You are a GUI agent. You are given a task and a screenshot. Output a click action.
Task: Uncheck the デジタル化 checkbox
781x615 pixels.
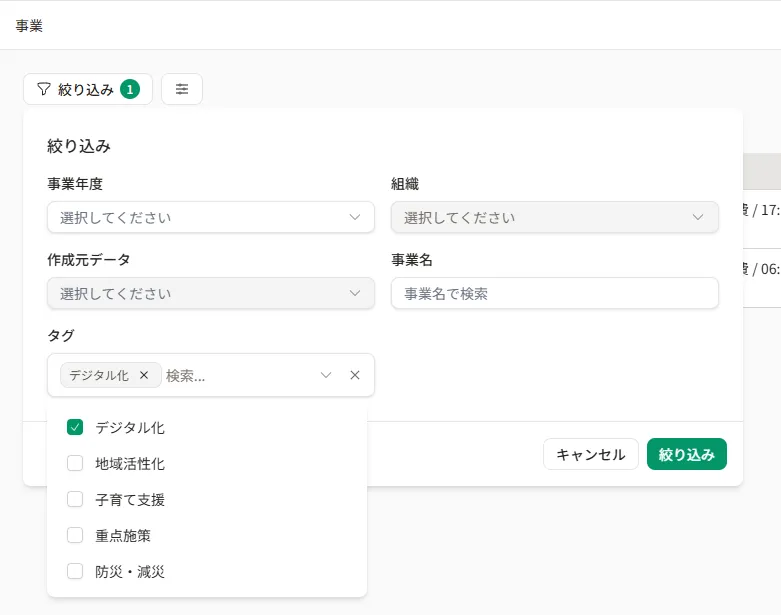75,427
